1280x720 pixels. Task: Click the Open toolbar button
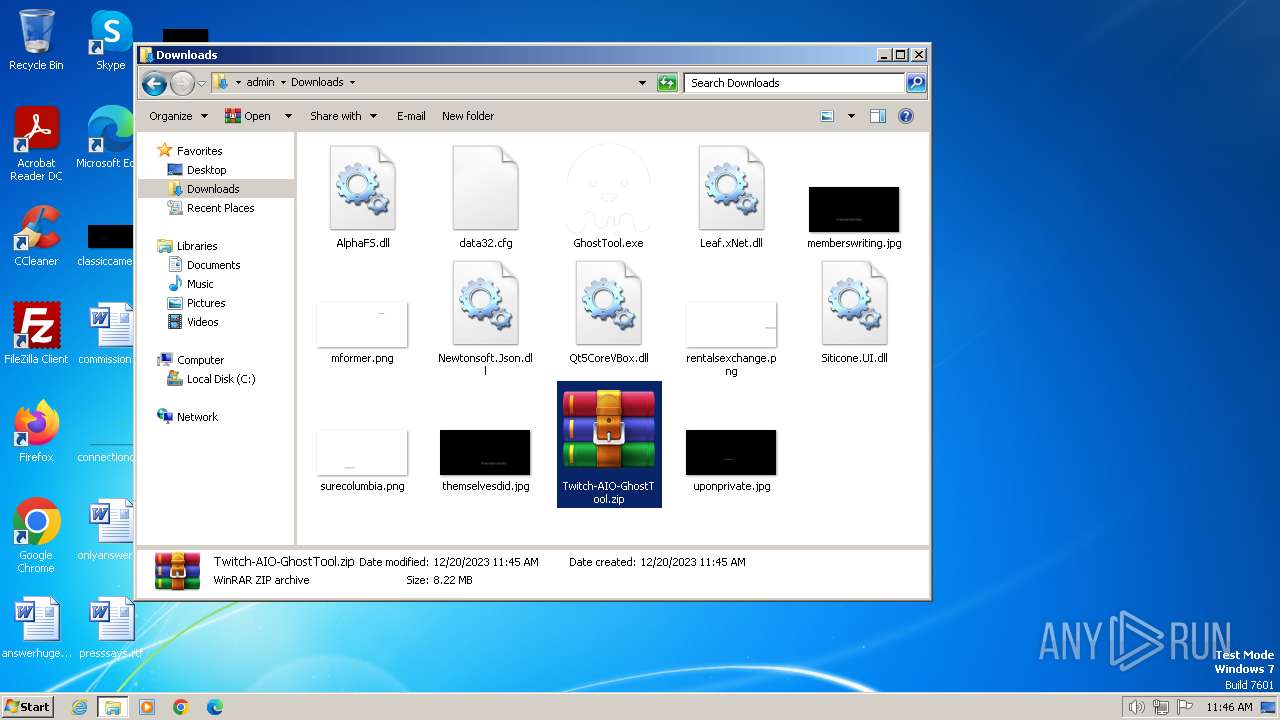point(248,116)
